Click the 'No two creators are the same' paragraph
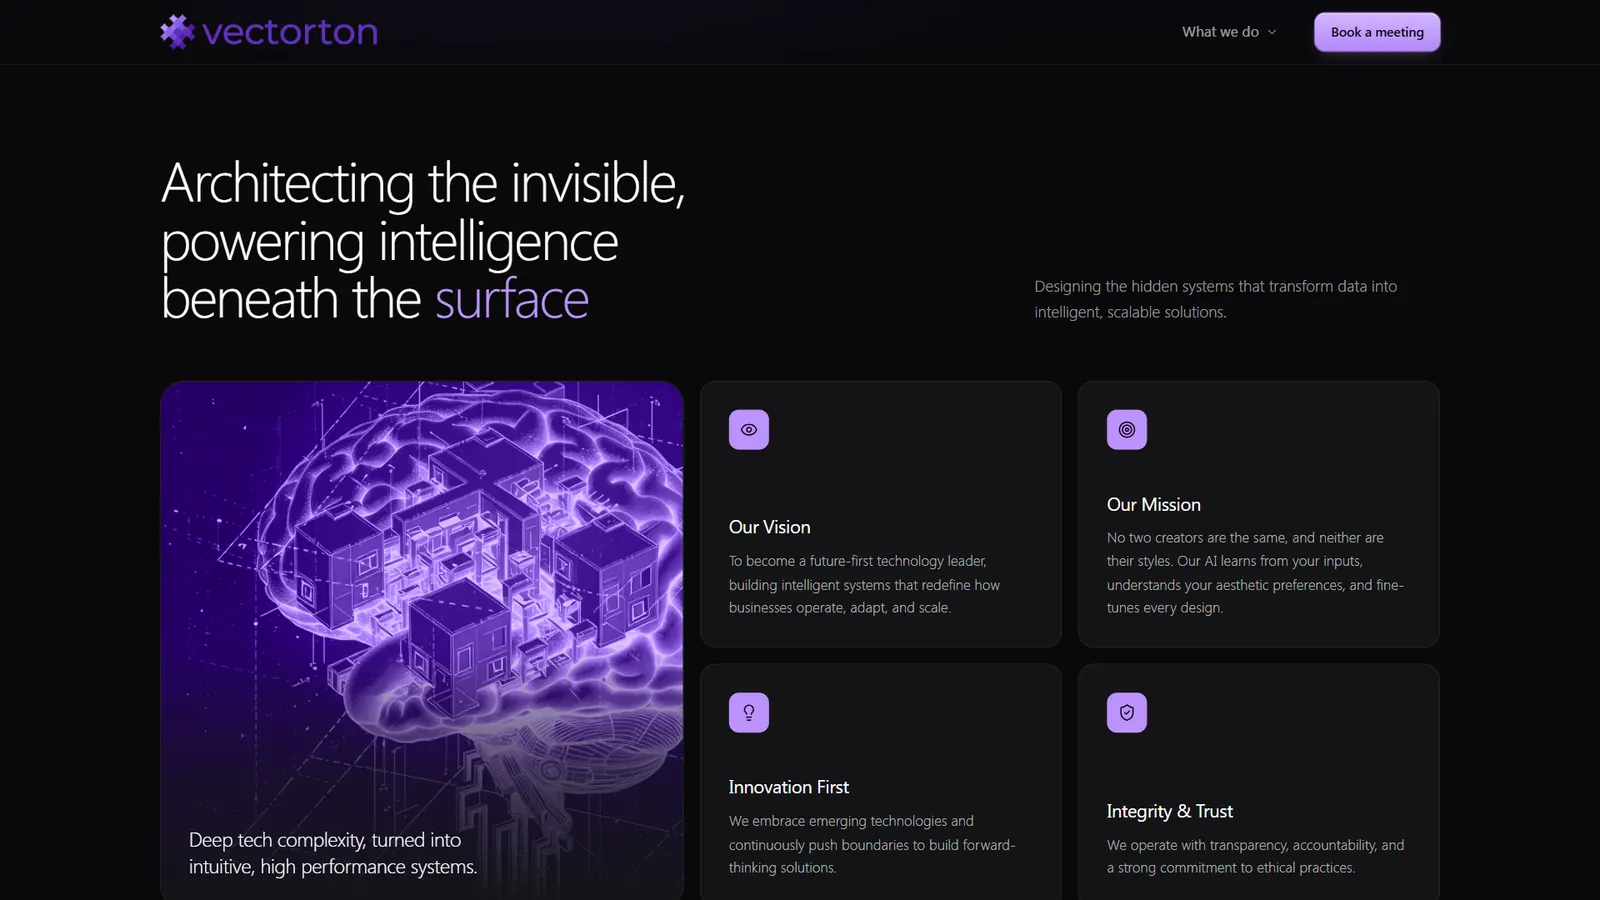 (x=1255, y=572)
